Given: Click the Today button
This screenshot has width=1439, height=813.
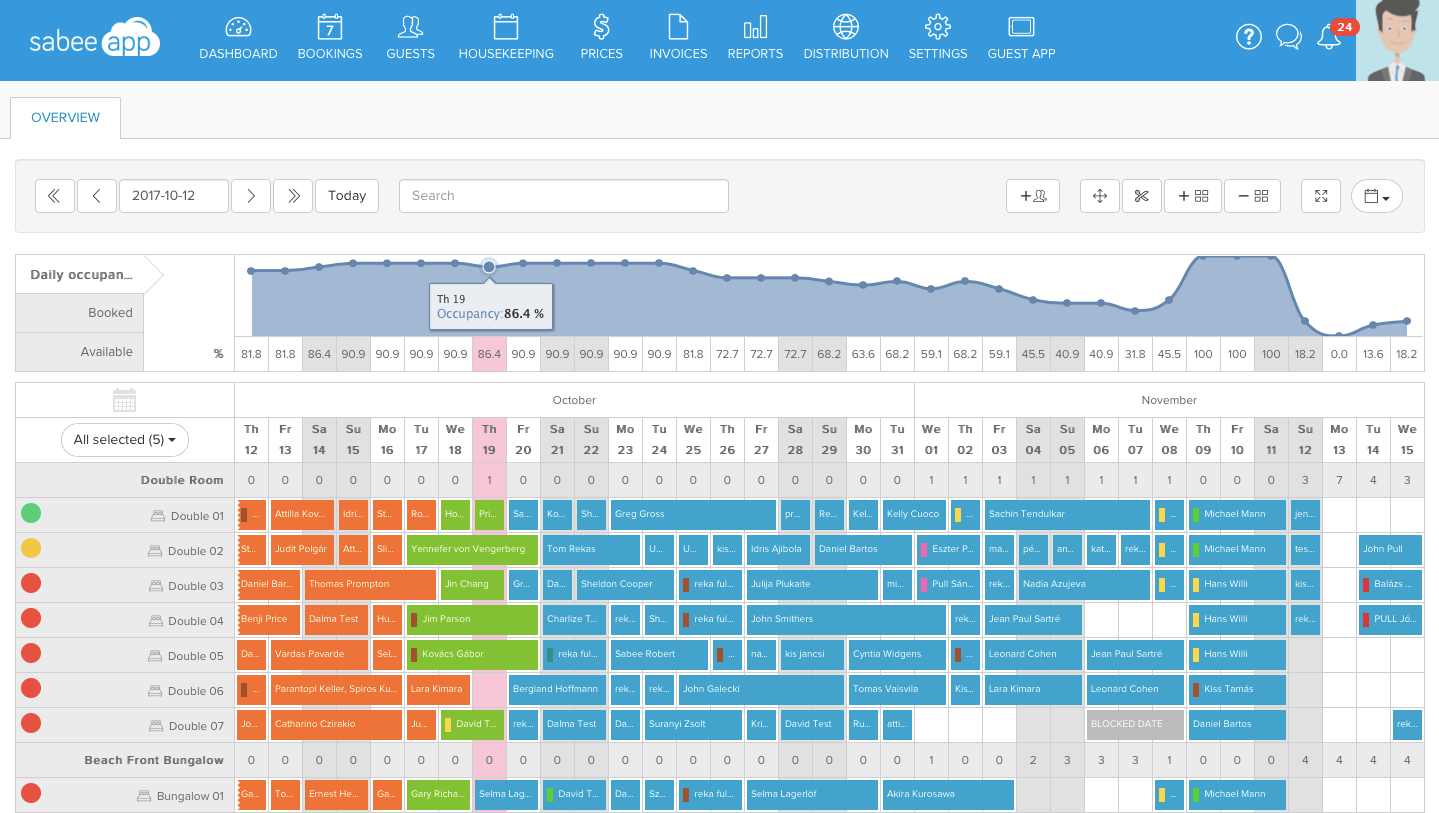Looking at the screenshot, I should [347, 196].
